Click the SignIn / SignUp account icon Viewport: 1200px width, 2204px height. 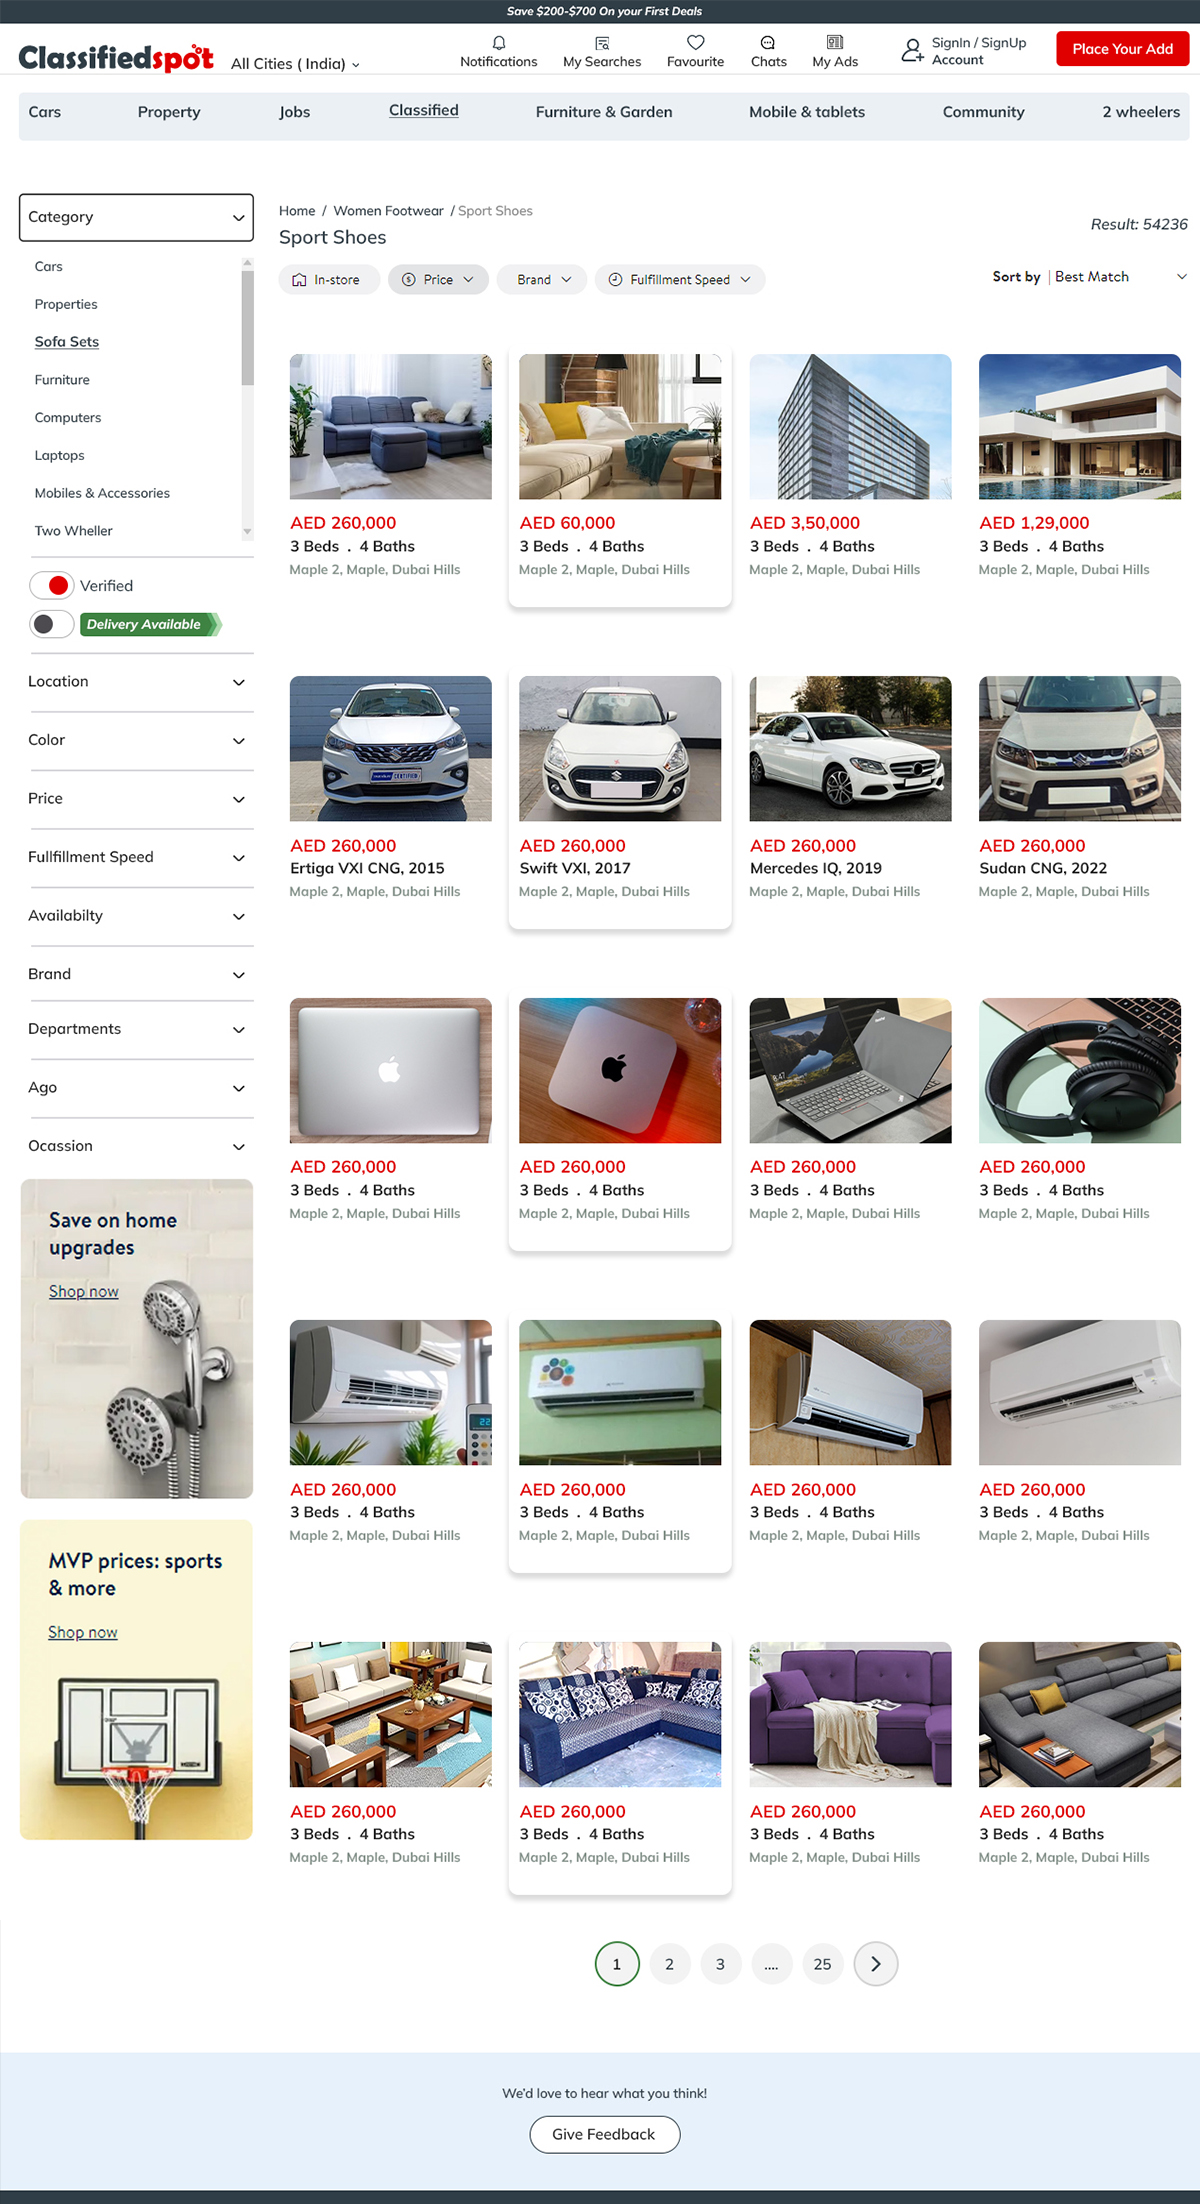(912, 50)
